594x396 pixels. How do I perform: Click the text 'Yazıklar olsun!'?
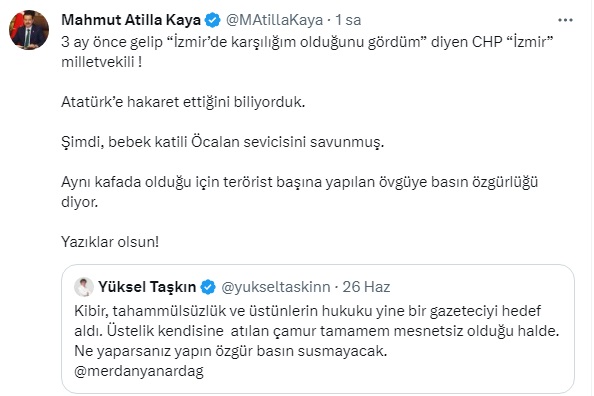(x=110, y=242)
